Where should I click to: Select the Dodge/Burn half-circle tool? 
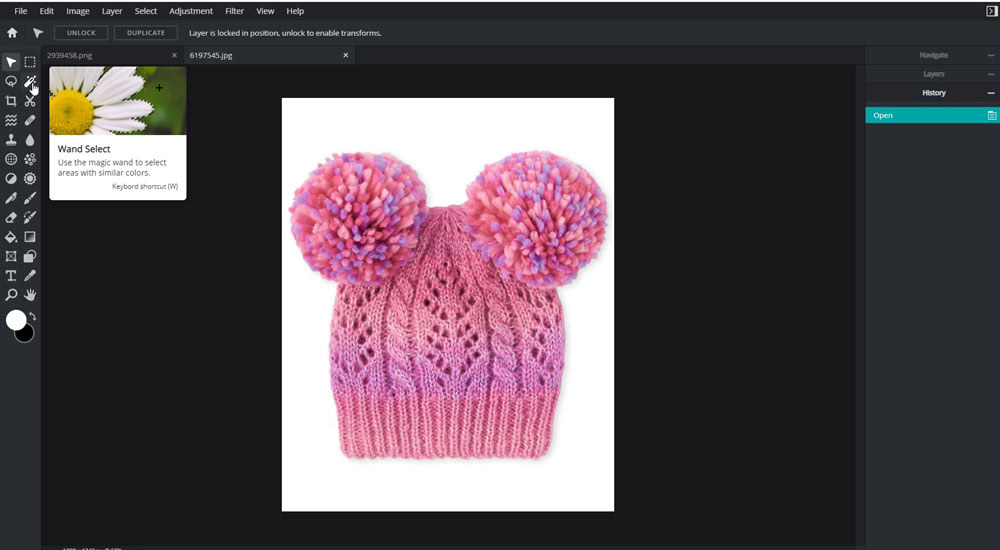11,179
